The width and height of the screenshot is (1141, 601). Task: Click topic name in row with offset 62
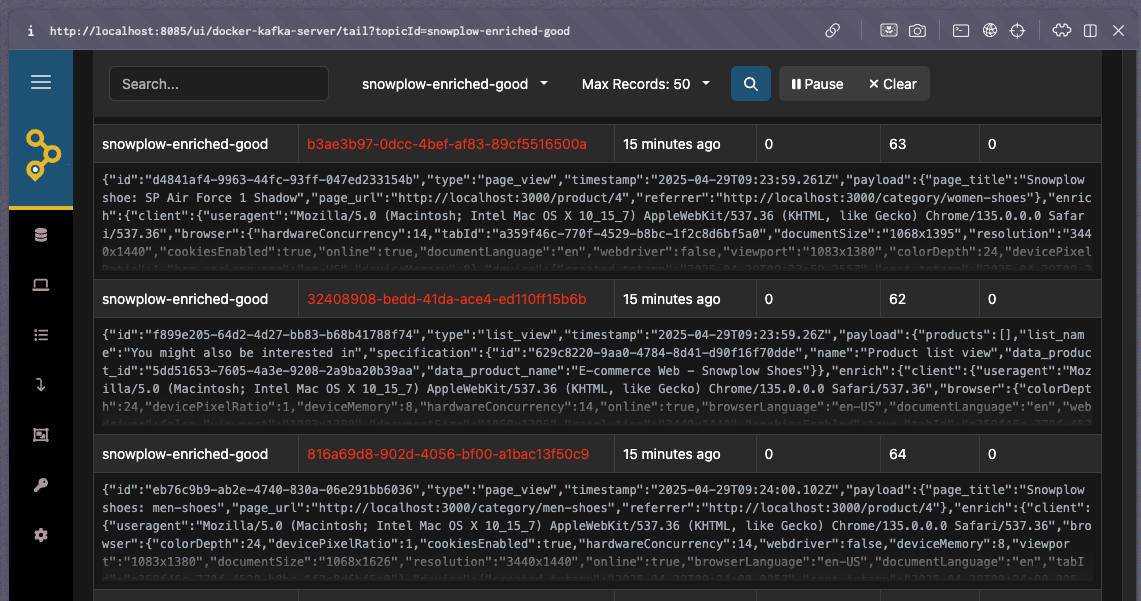pyautogui.click(x=185, y=299)
